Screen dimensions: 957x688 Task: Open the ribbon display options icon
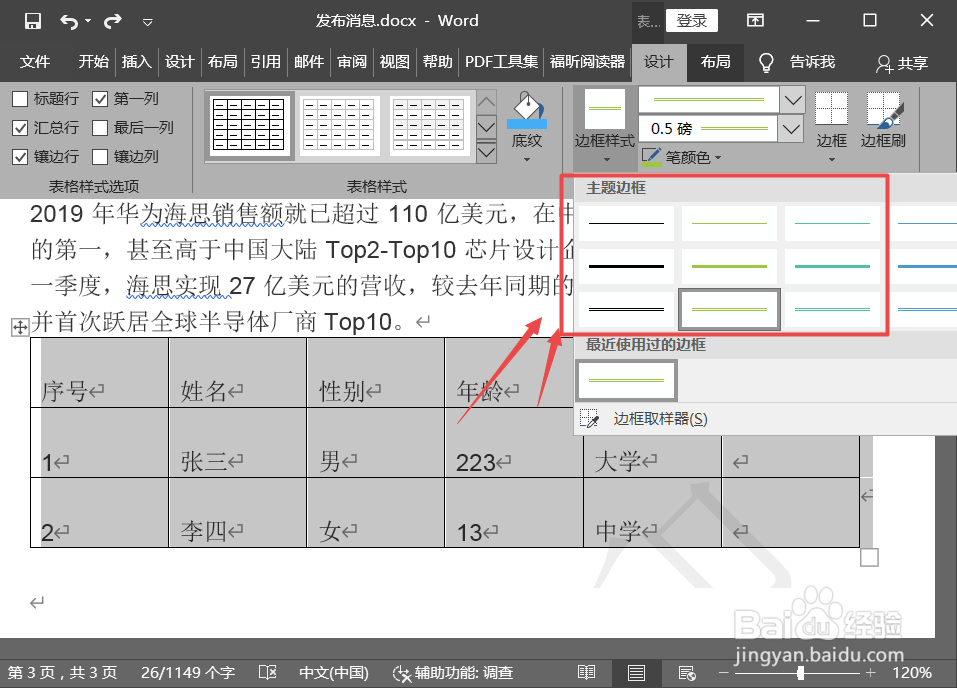point(755,21)
